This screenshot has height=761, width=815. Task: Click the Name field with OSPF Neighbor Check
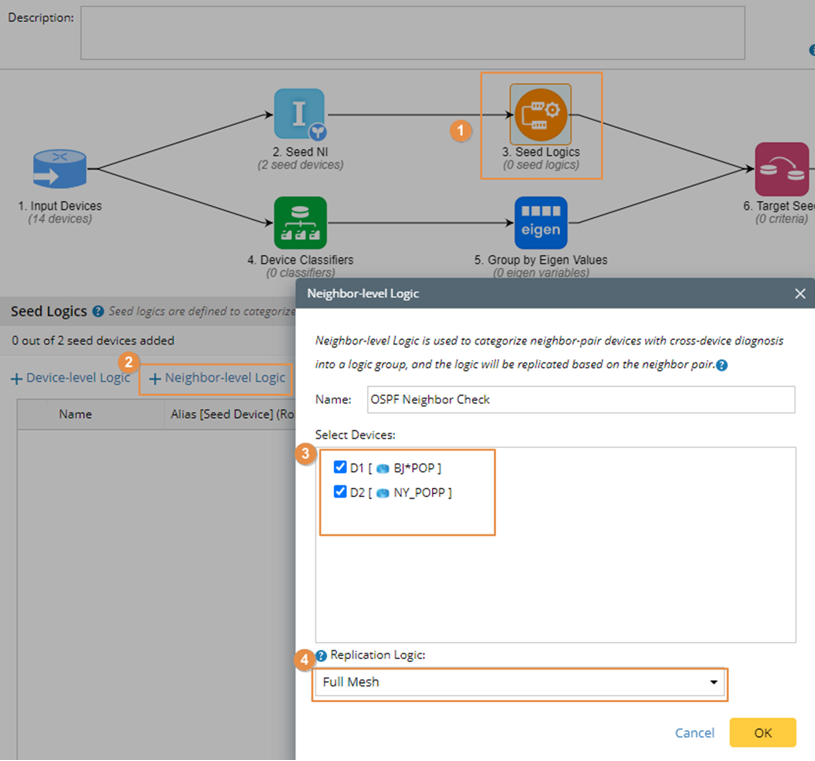[579, 400]
